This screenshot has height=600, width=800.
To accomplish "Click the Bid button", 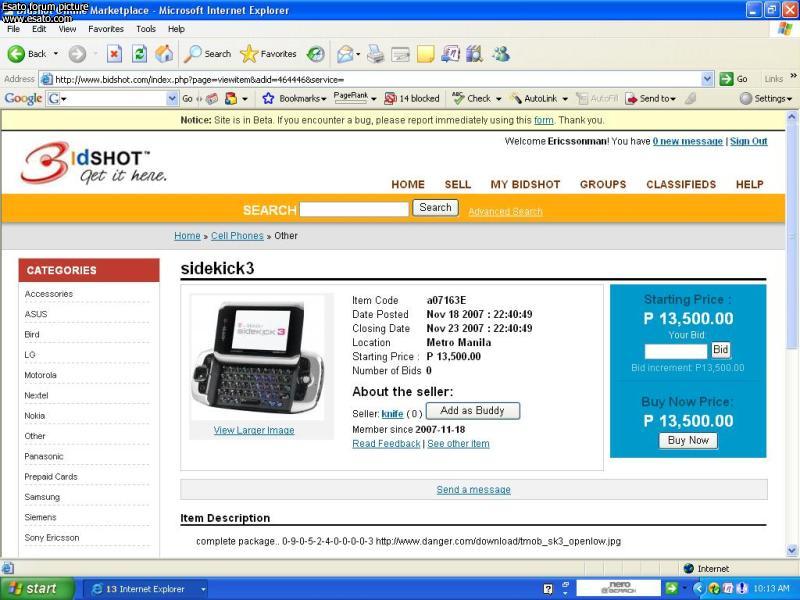I will 720,349.
